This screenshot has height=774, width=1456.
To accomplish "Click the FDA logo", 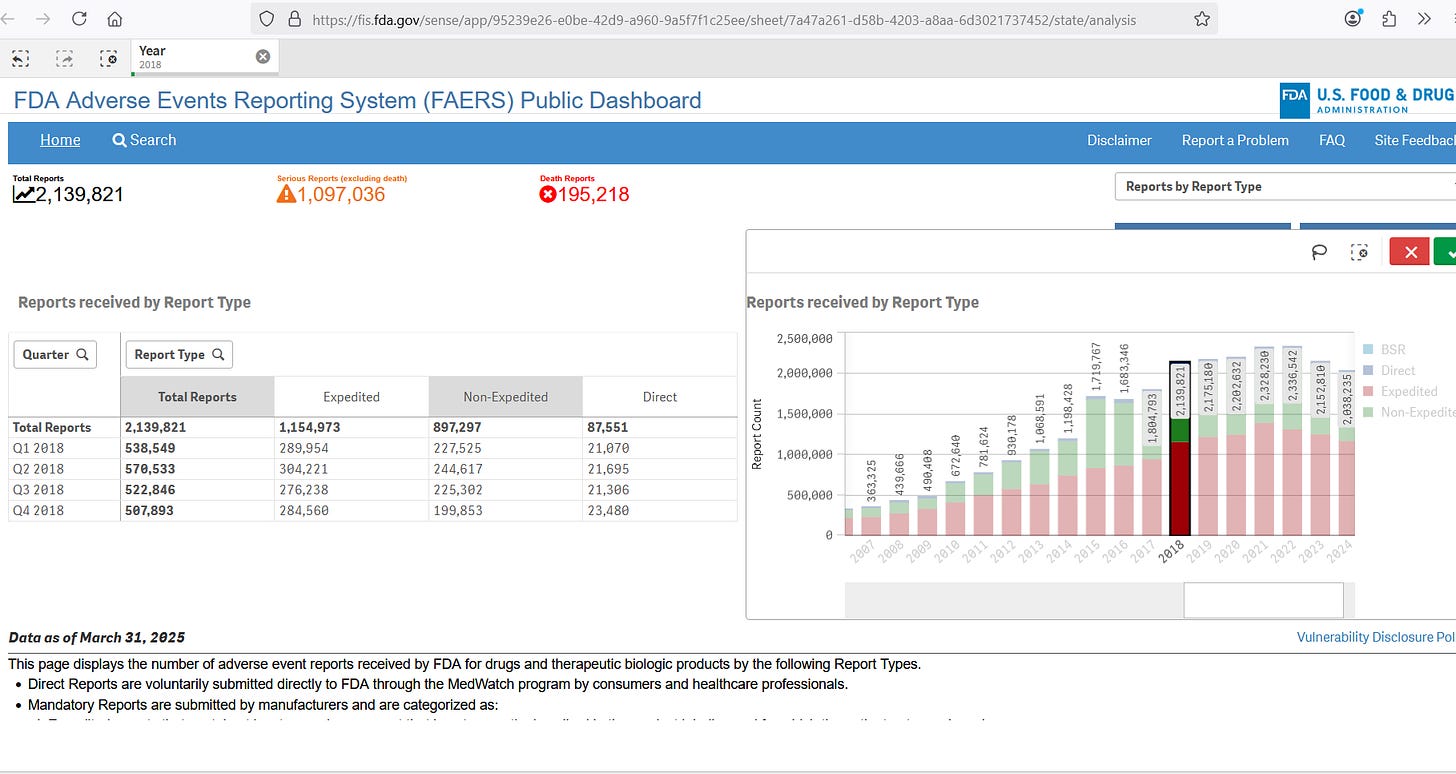I will [x=1368, y=101].
